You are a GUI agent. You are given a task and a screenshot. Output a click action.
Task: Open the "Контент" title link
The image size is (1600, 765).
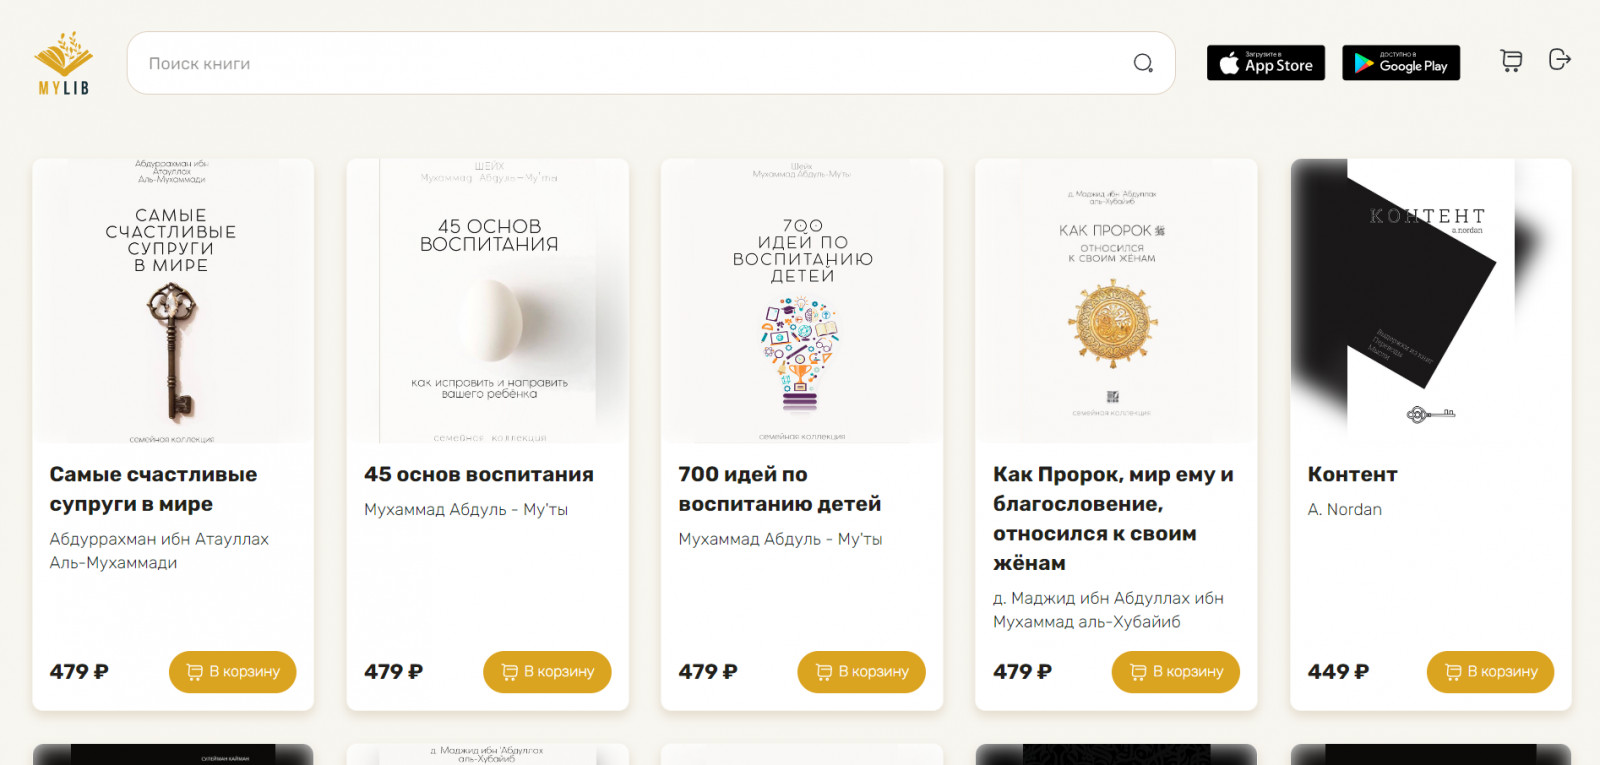(x=1352, y=475)
